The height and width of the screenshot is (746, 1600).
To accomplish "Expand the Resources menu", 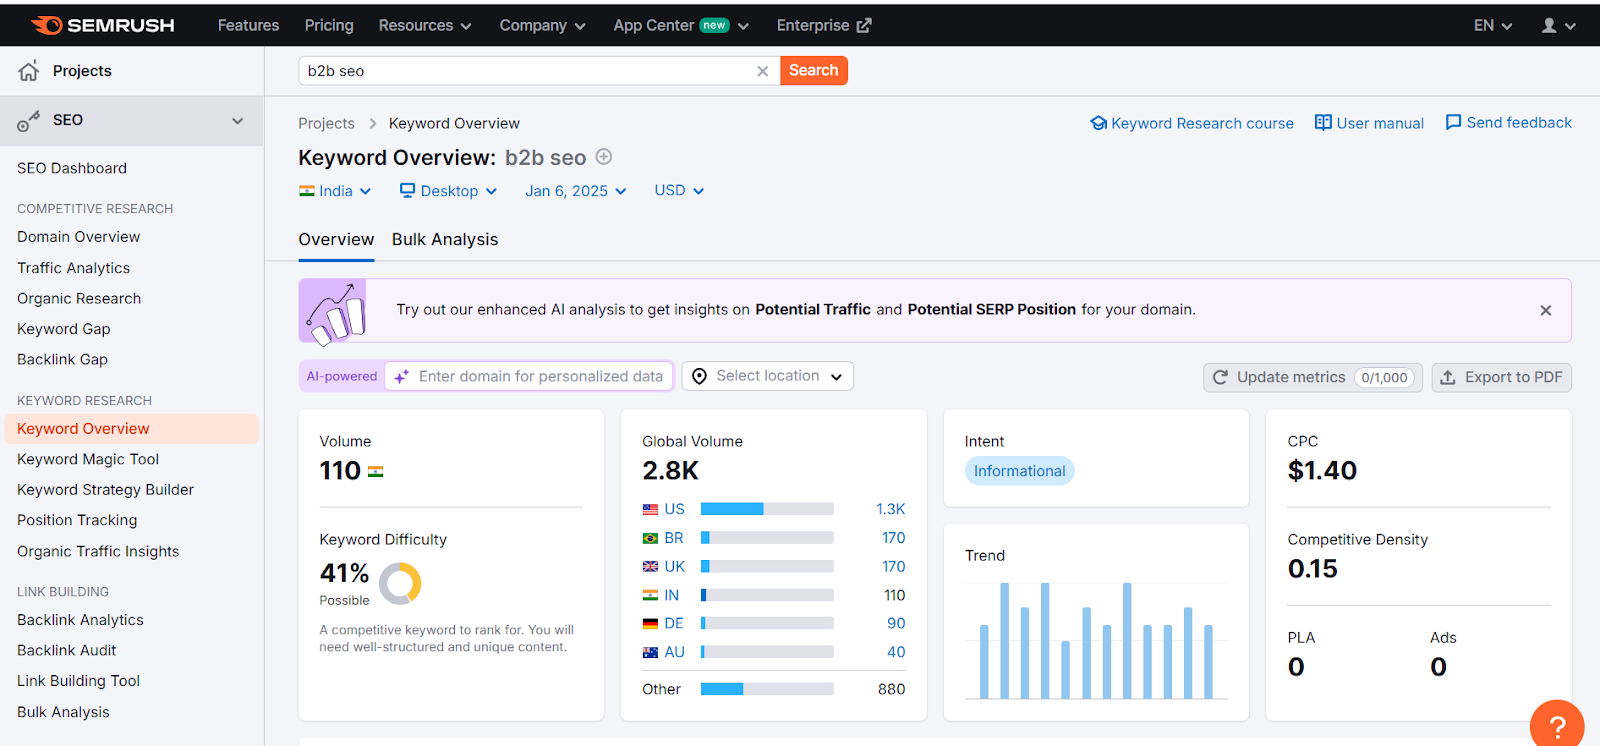I will 425,26.
